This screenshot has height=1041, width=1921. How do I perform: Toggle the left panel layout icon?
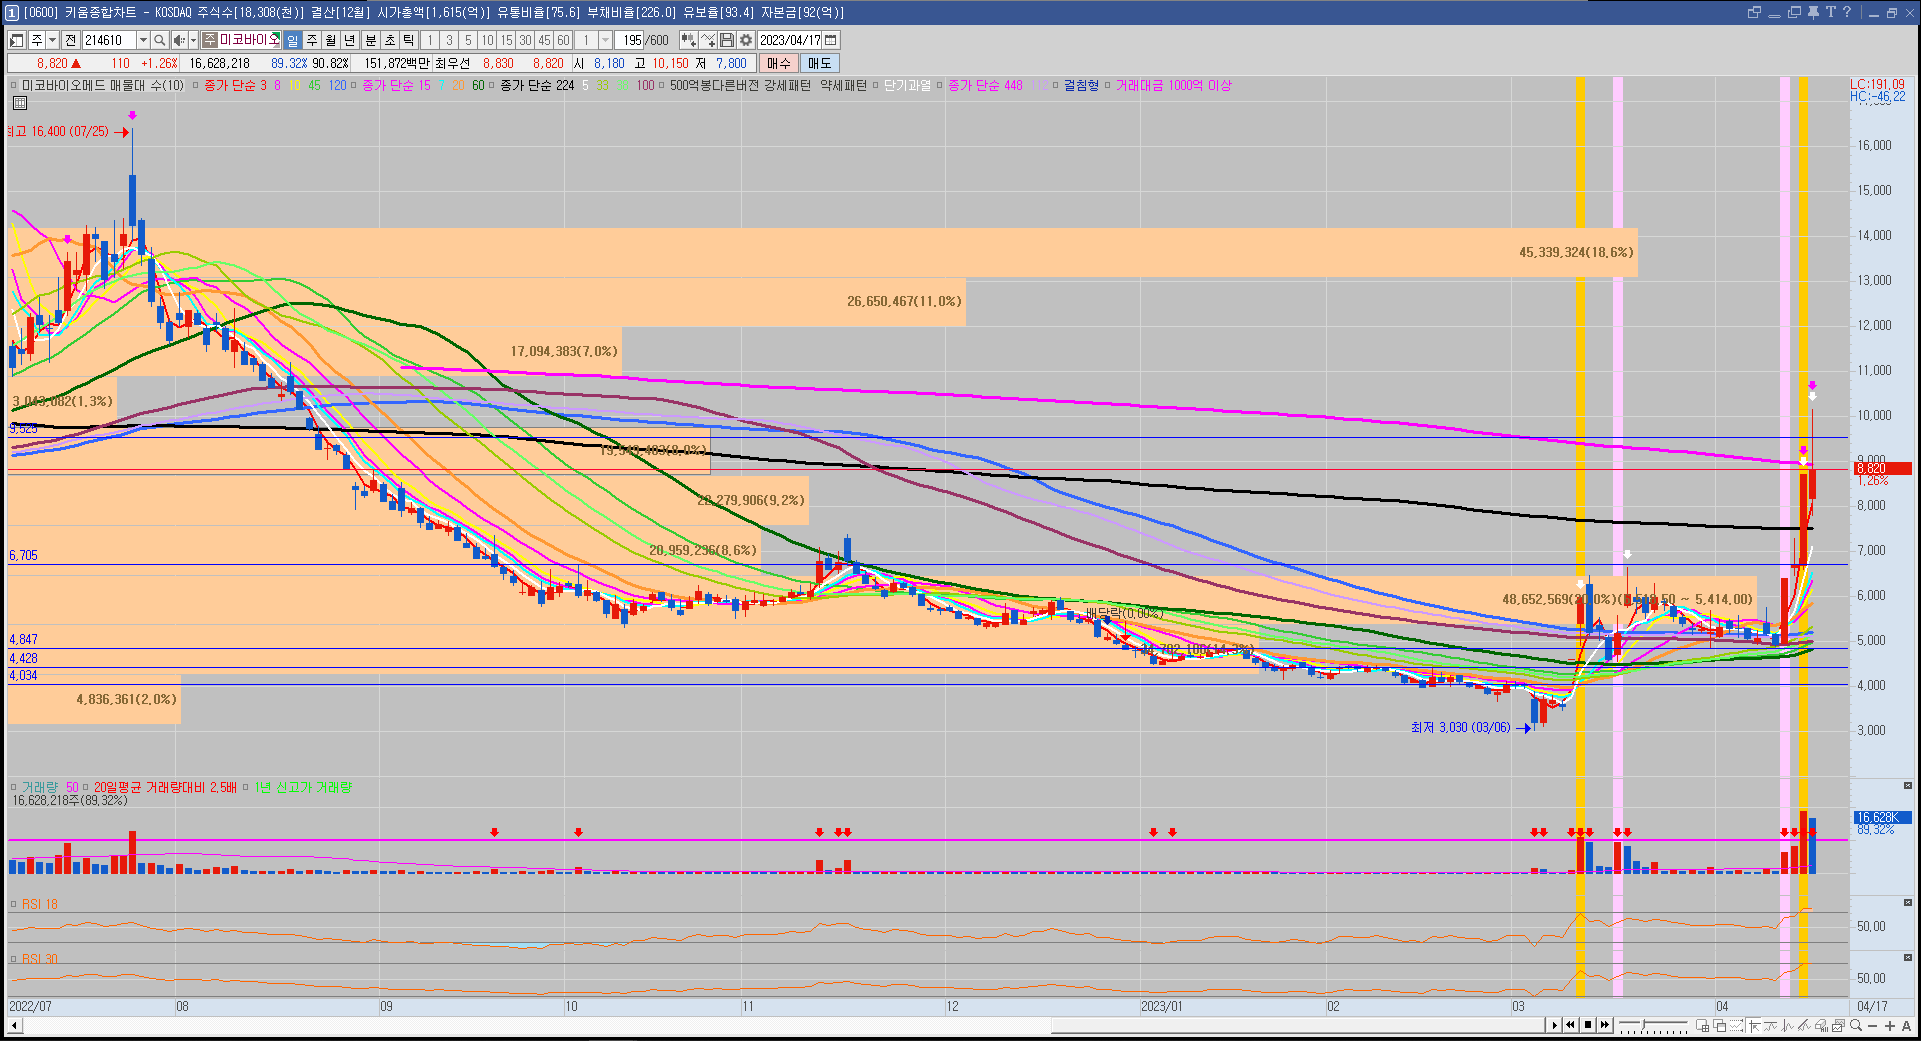[17, 40]
